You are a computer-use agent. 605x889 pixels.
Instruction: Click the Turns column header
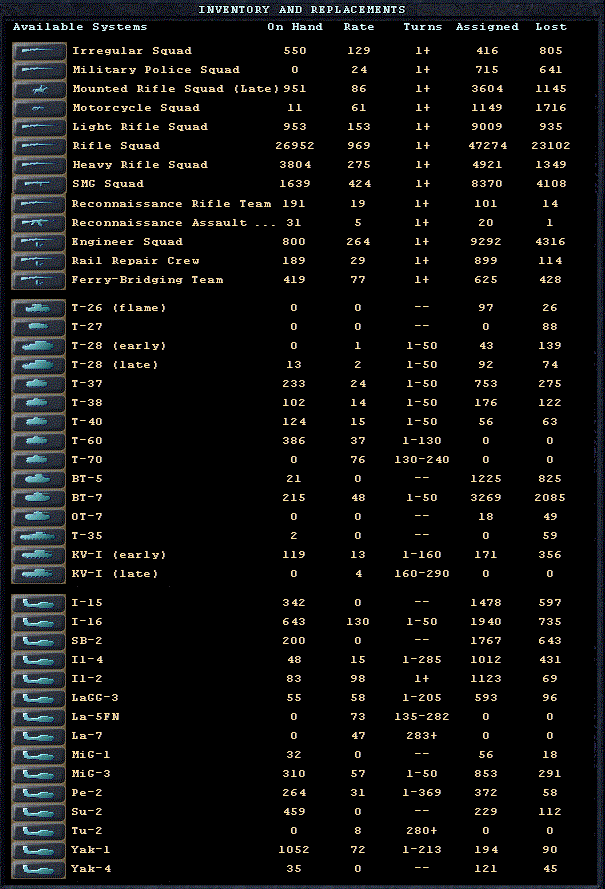coord(422,27)
